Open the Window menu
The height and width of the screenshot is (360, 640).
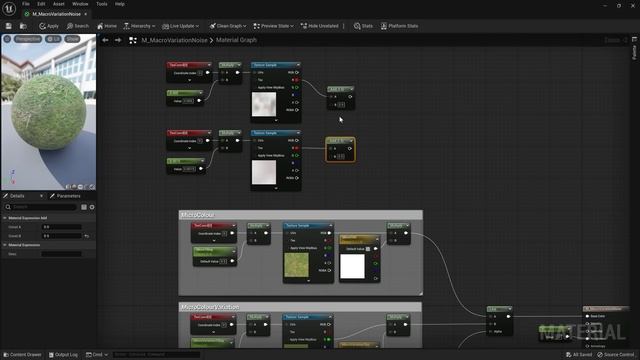tap(80, 4)
